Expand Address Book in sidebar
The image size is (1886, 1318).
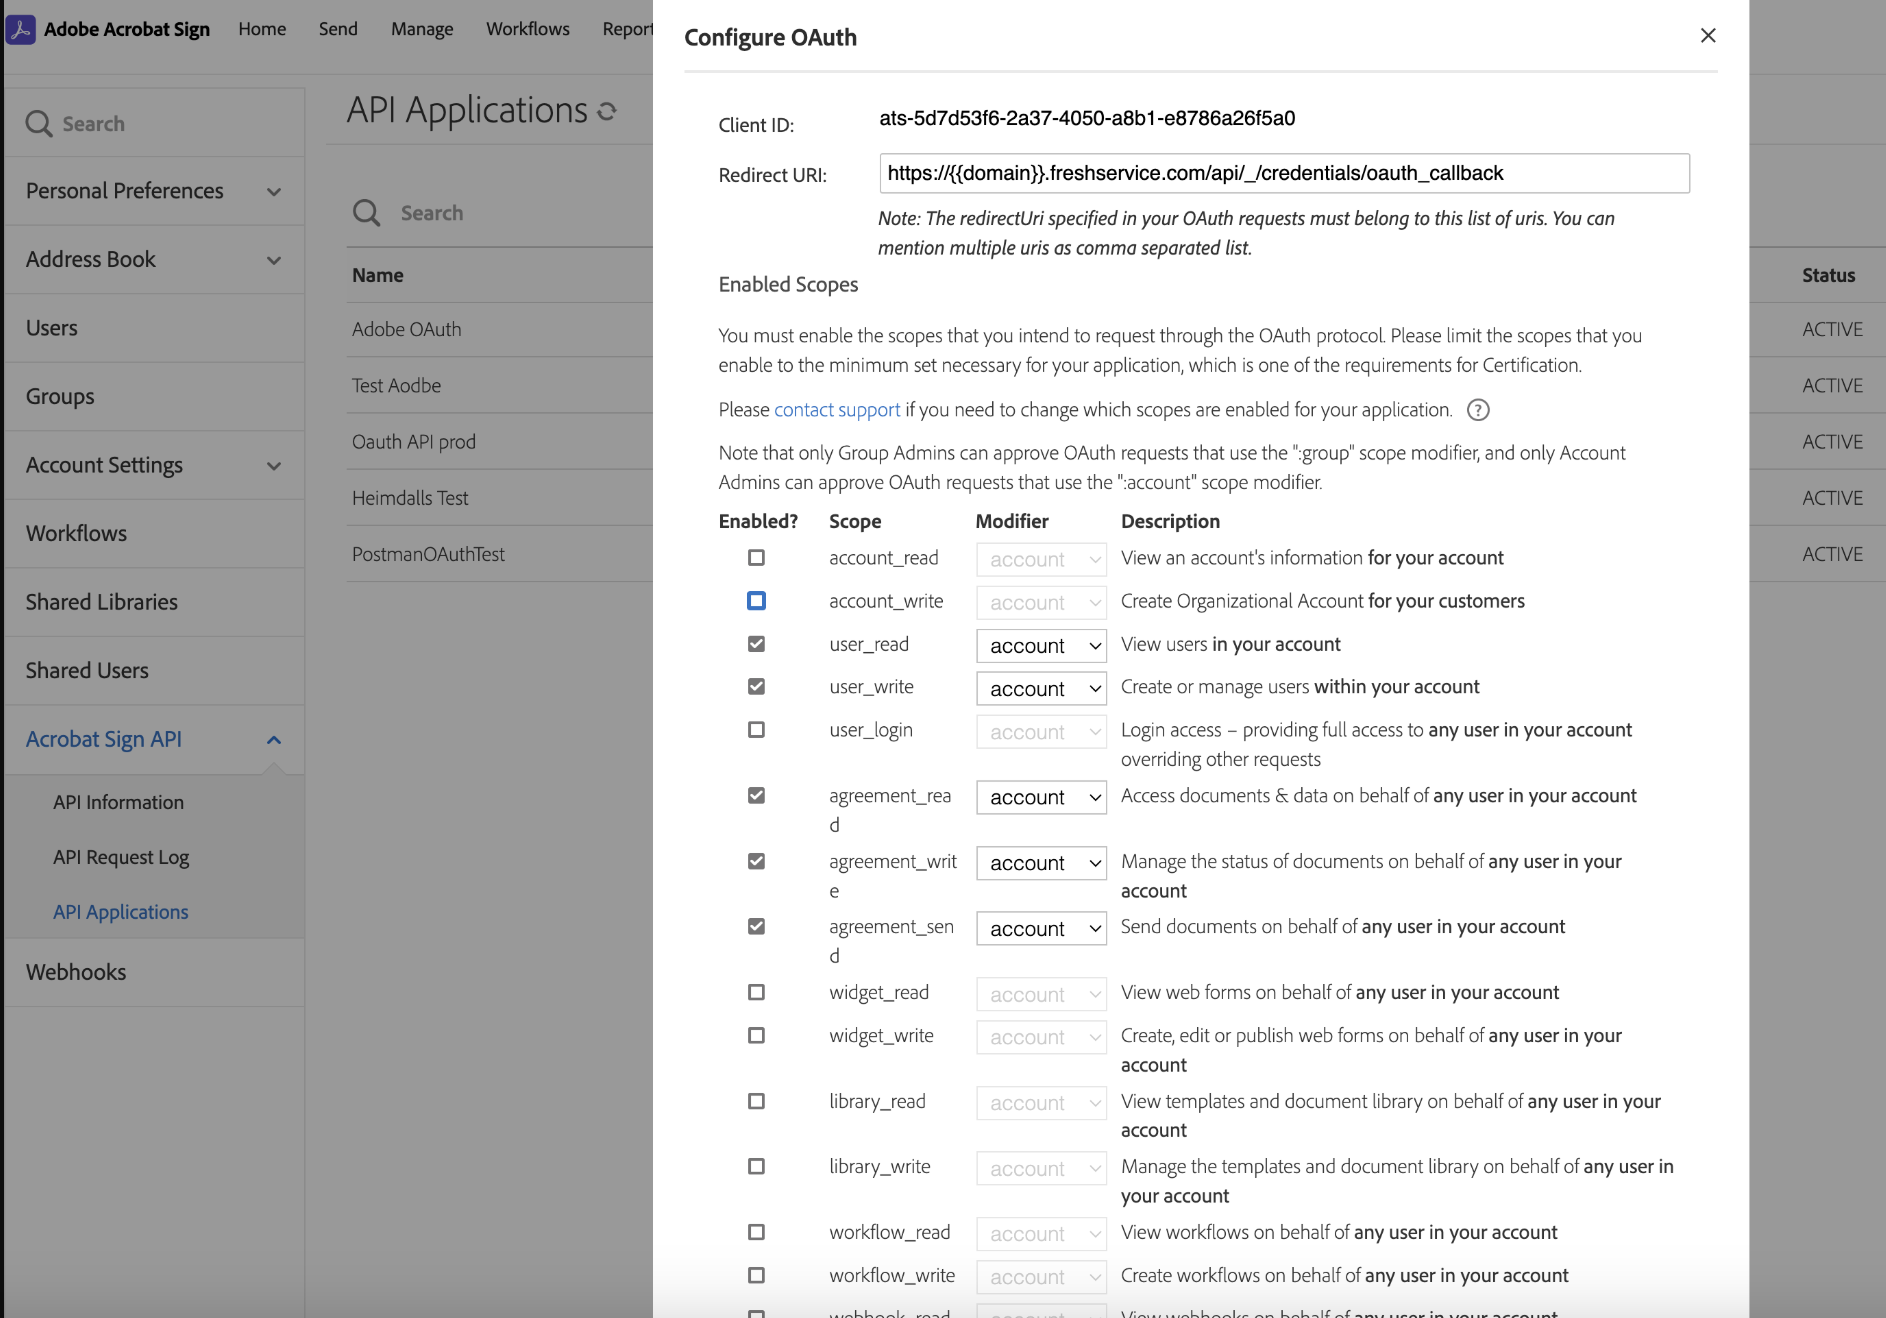(154, 260)
